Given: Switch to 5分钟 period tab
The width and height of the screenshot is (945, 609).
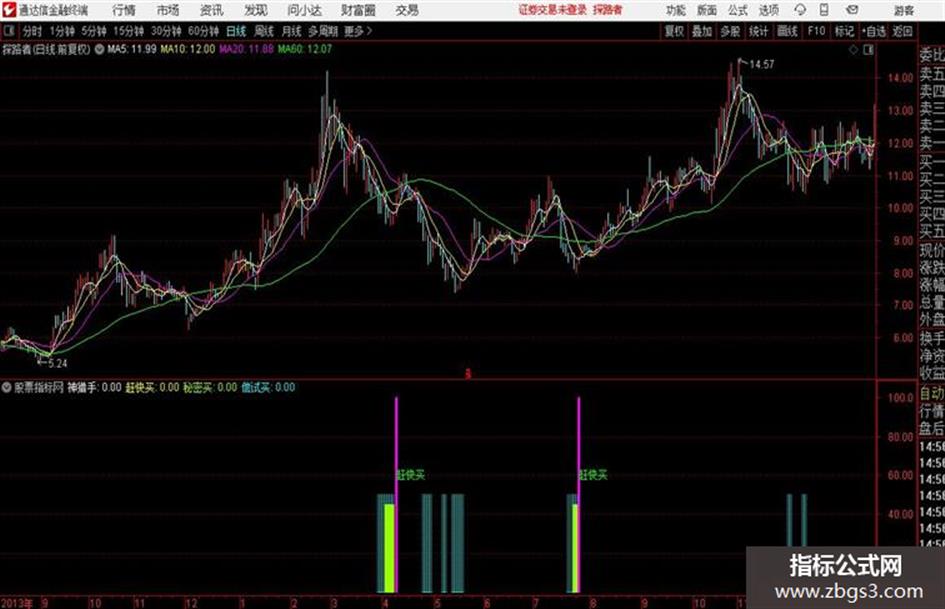Looking at the screenshot, I should coord(94,31).
